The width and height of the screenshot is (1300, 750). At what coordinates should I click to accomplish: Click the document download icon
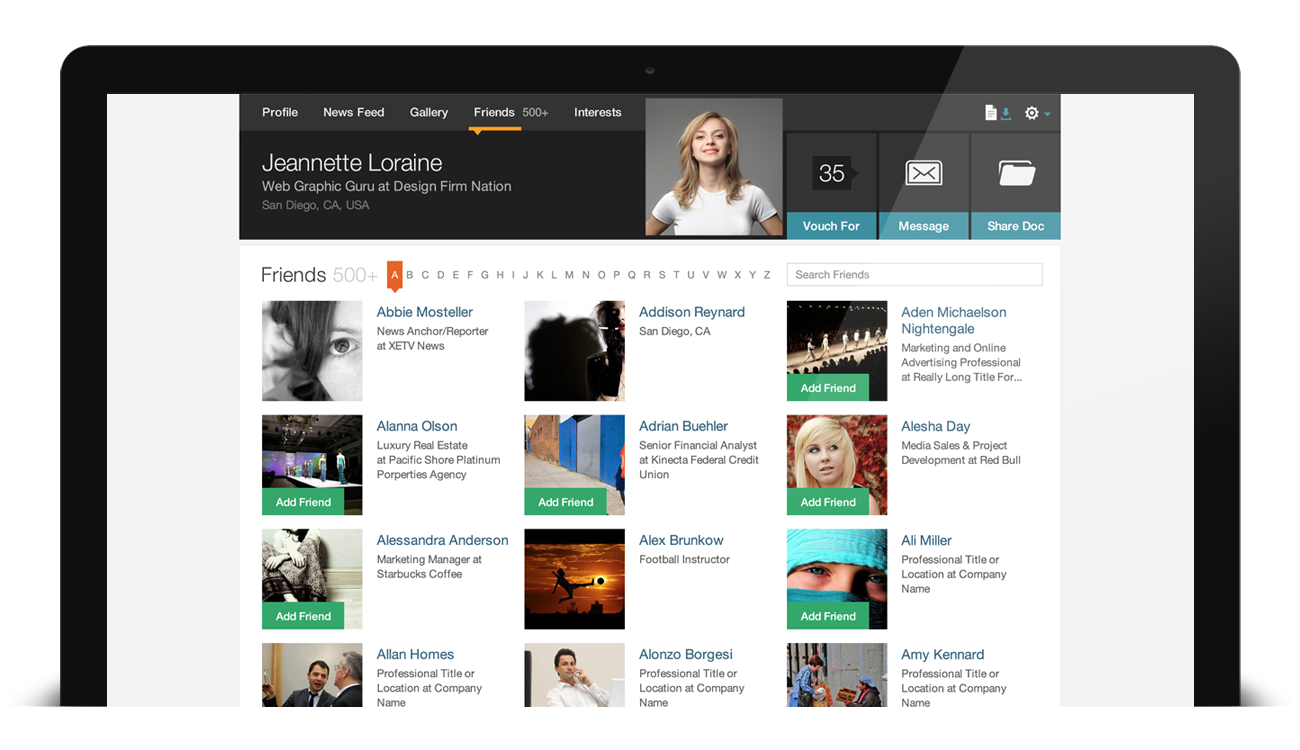(x=997, y=113)
